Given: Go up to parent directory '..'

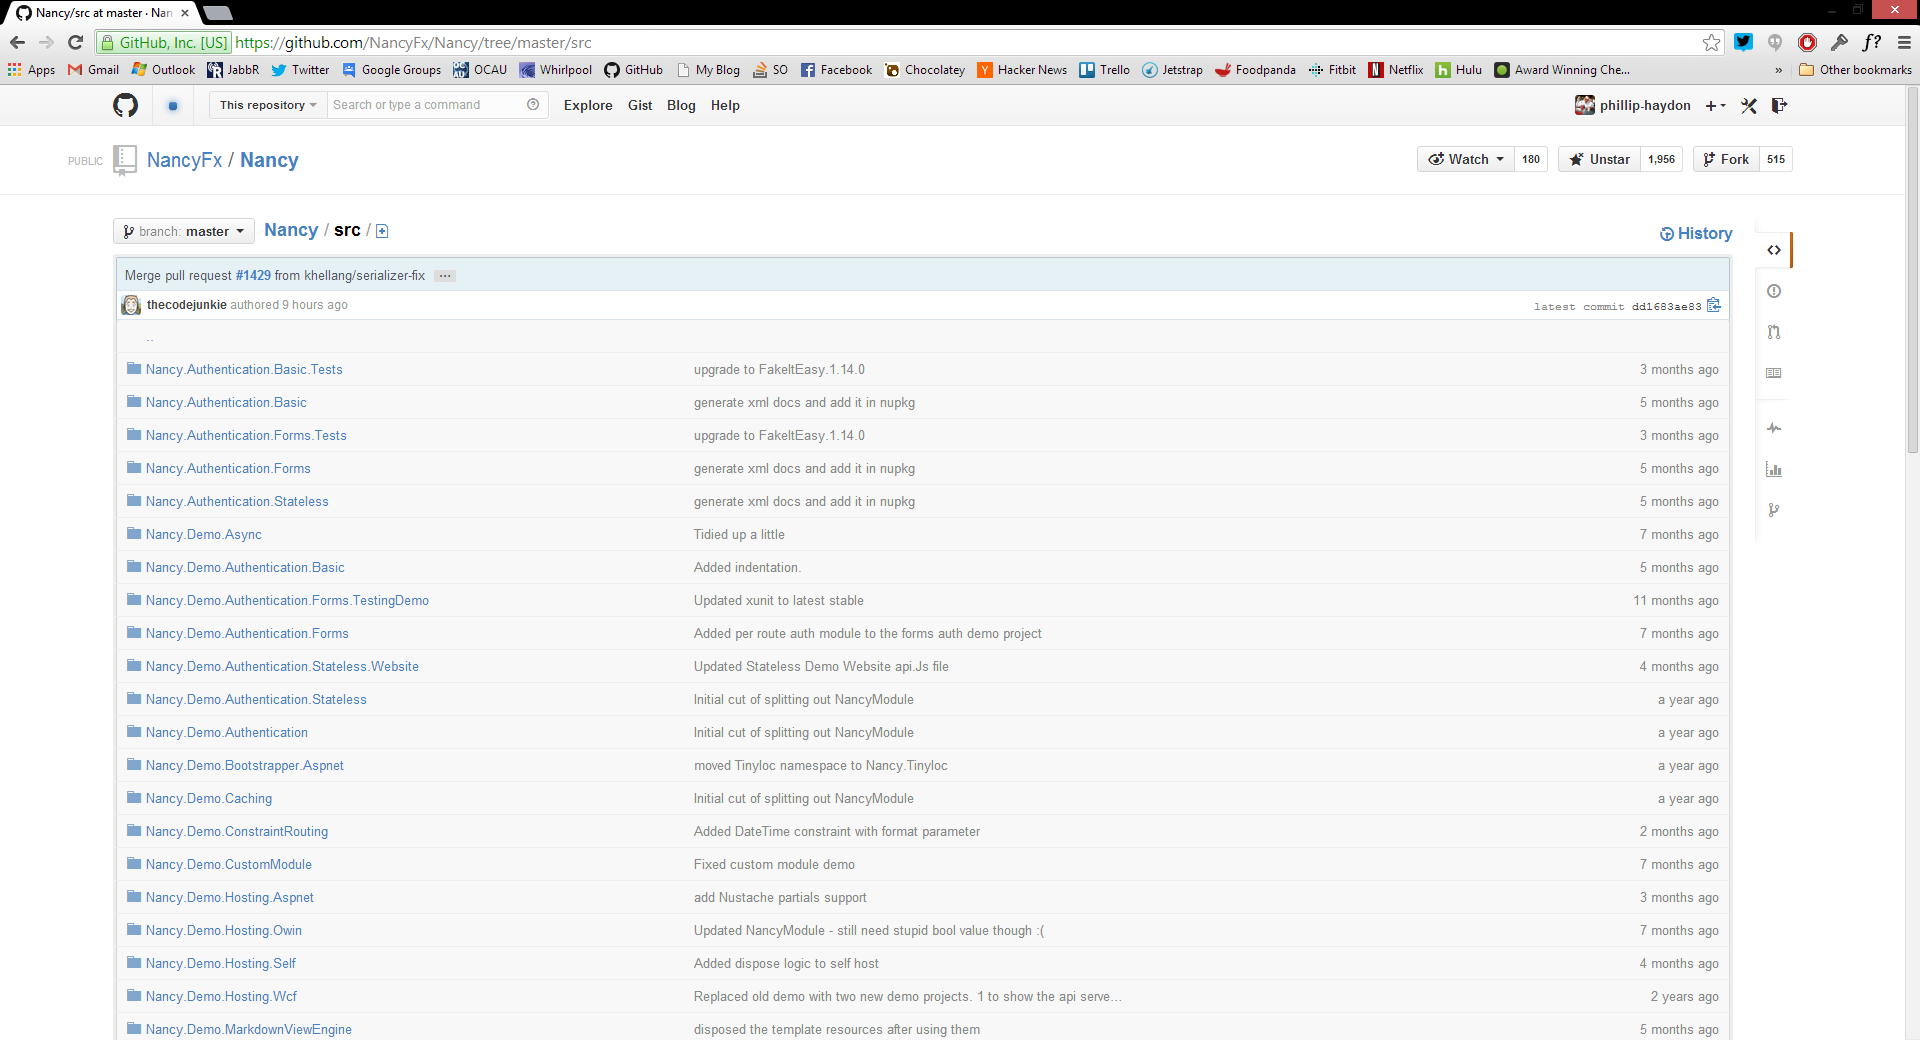Looking at the screenshot, I should (x=150, y=338).
